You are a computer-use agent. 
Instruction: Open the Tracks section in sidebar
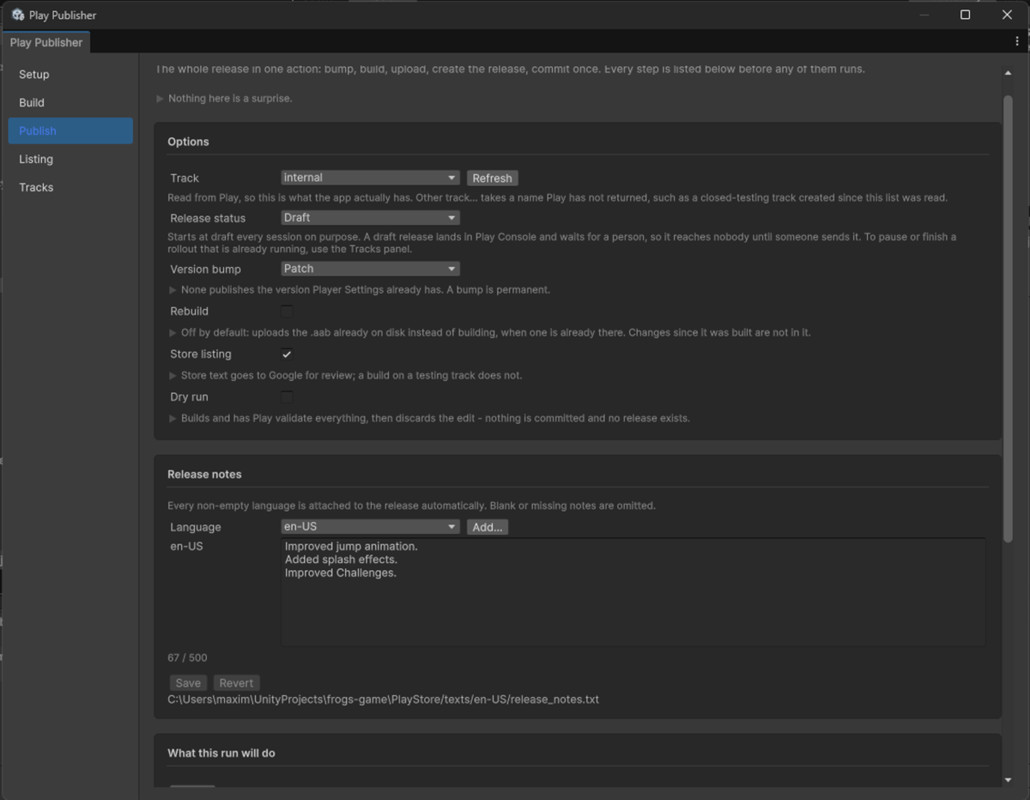(70, 187)
